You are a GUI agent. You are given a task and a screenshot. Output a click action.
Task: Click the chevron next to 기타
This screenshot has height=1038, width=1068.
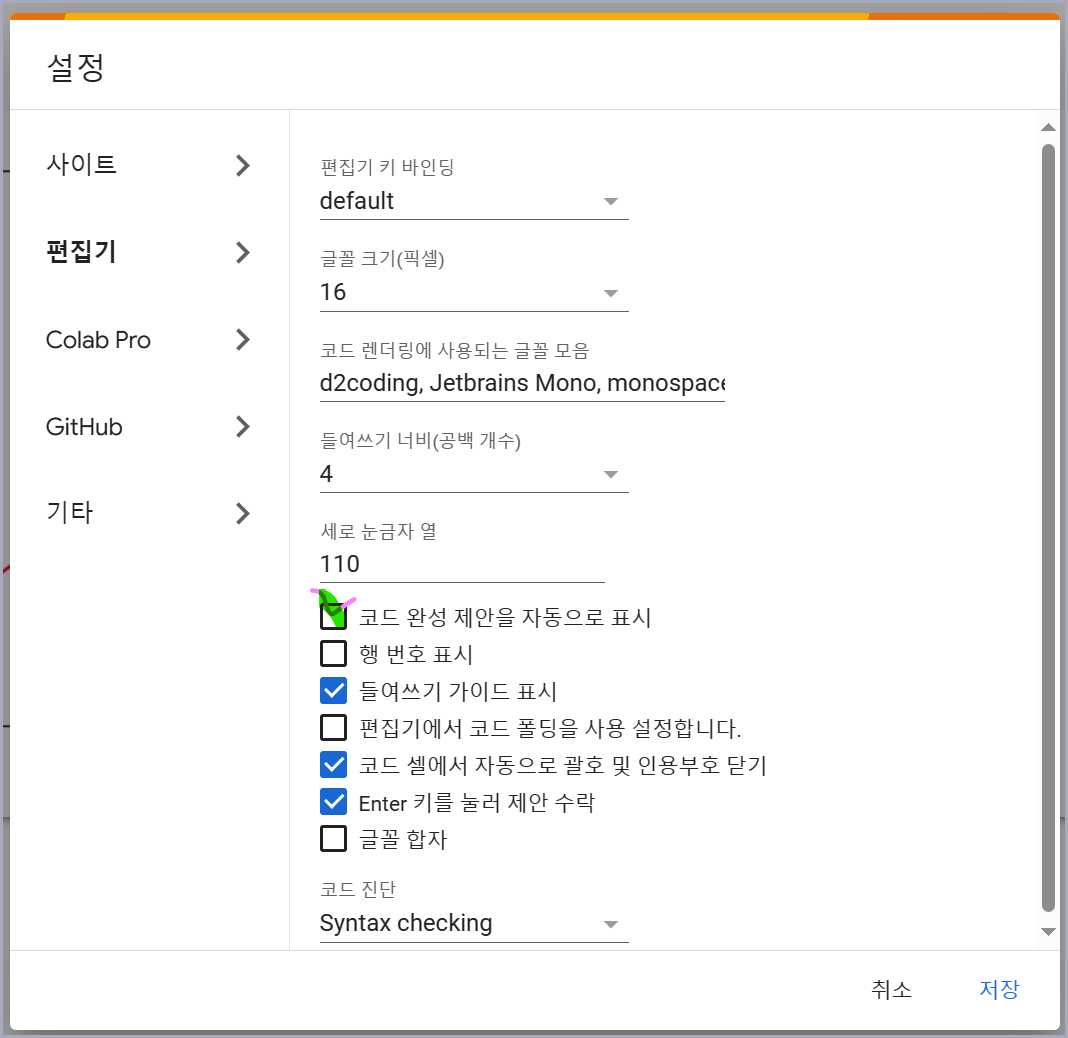[x=242, y=514]
